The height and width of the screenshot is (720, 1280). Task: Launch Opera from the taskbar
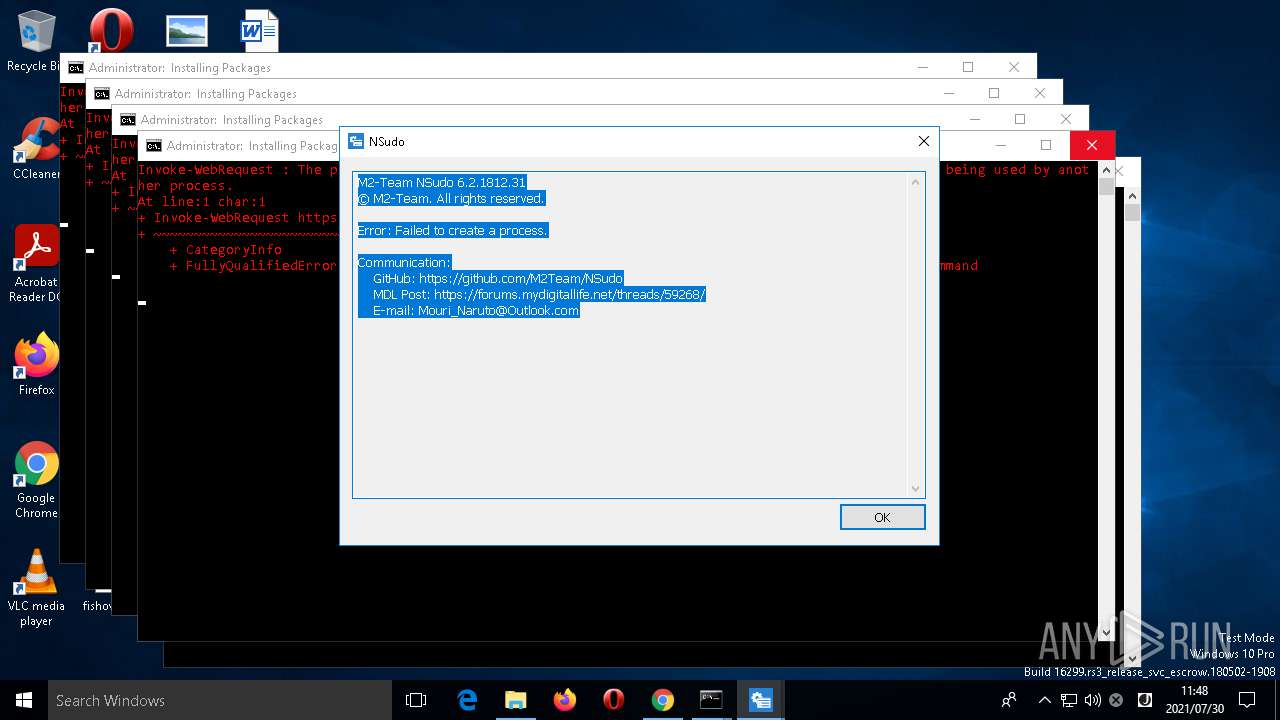coord(613,700)
